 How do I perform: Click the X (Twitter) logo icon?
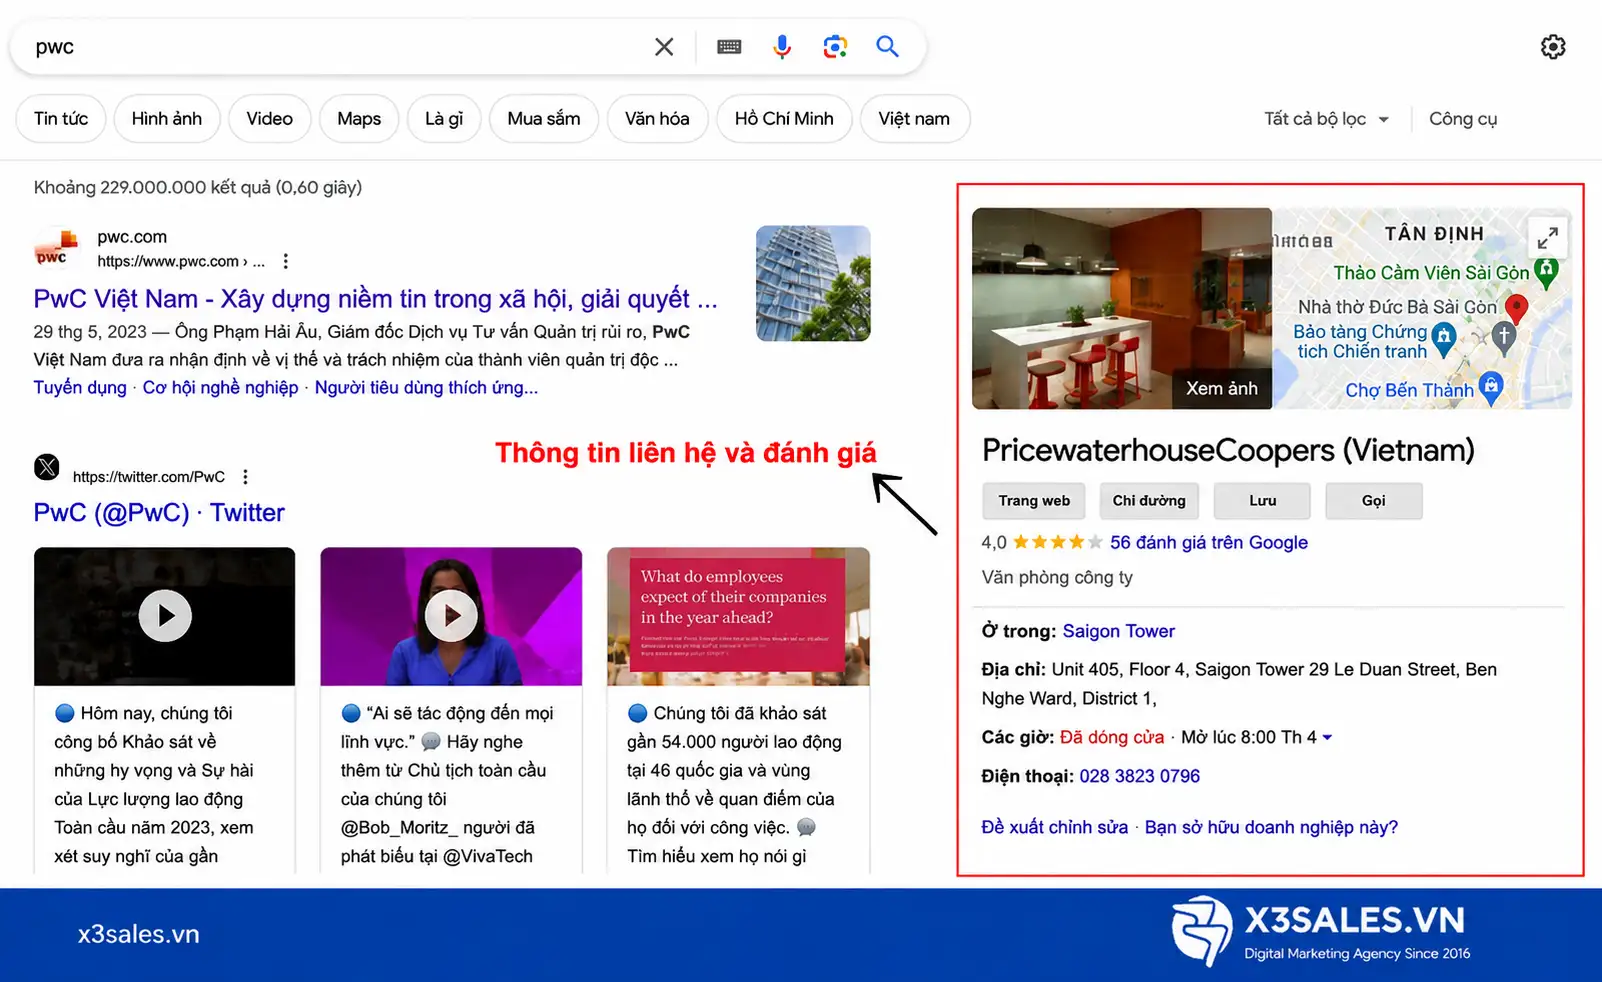47,467
